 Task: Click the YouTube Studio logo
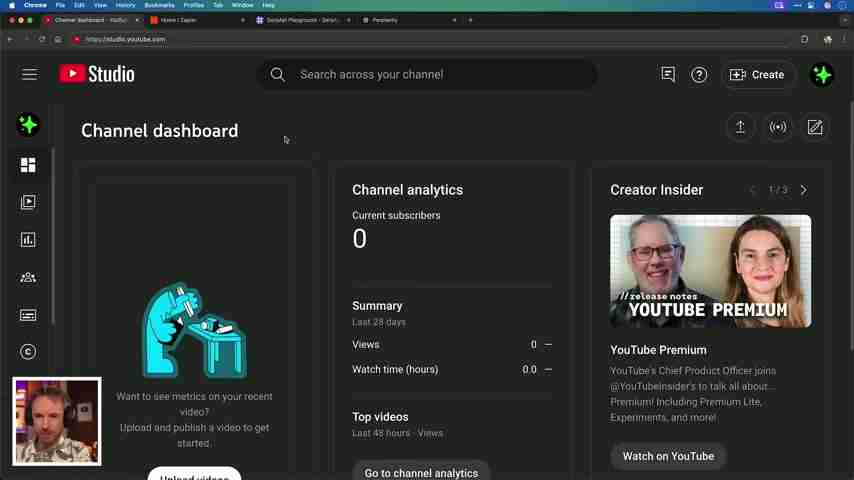coord(97,74)
